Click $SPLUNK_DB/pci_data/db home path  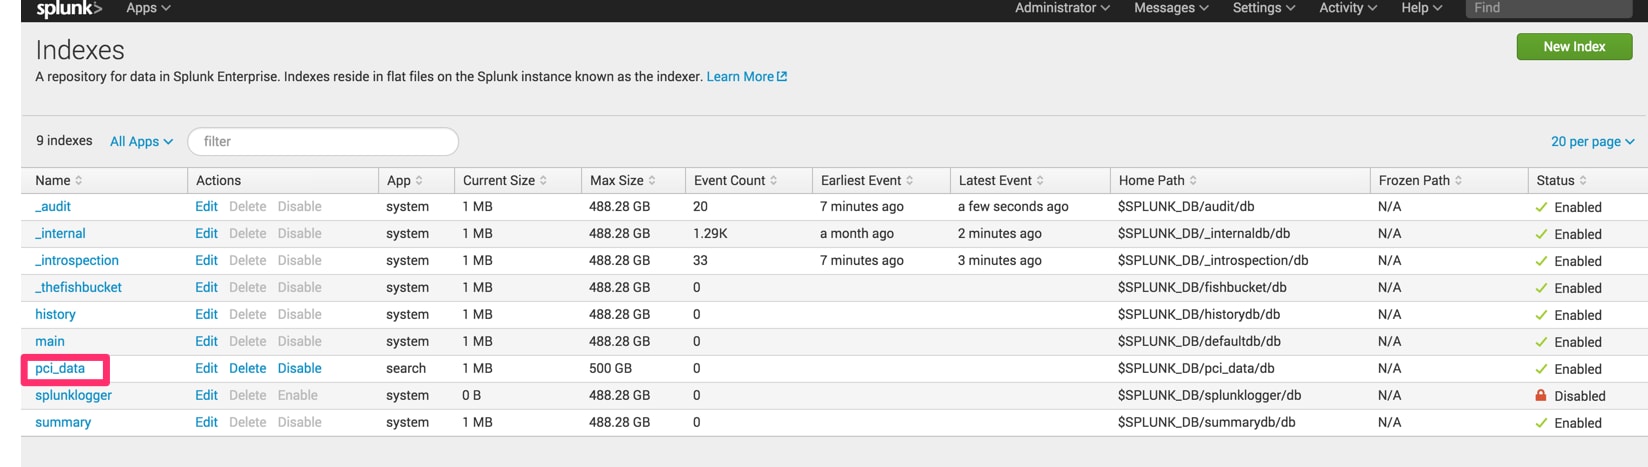[x=1196, y=369]
